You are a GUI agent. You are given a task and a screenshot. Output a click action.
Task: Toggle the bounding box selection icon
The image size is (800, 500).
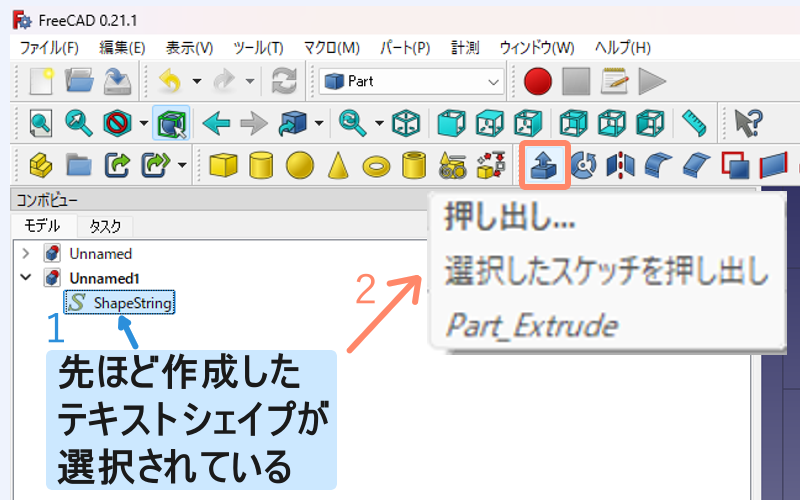171,123
